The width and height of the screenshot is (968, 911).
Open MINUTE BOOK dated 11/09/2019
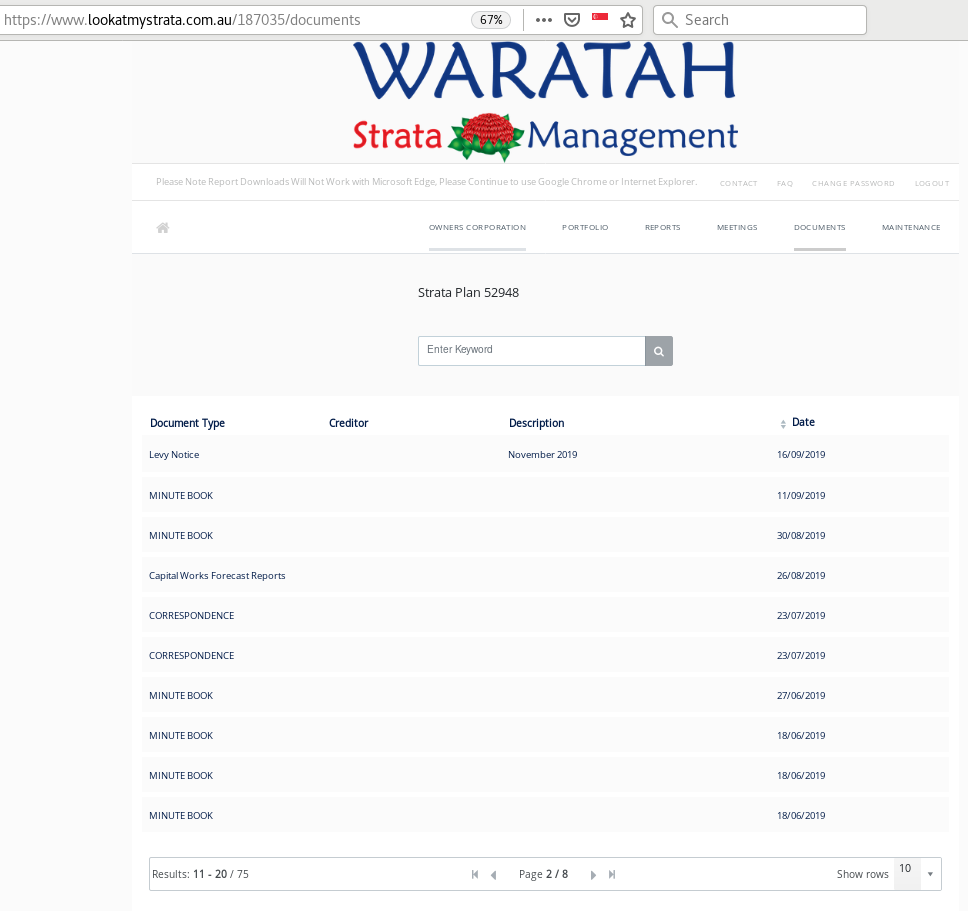tap(545, 495)
